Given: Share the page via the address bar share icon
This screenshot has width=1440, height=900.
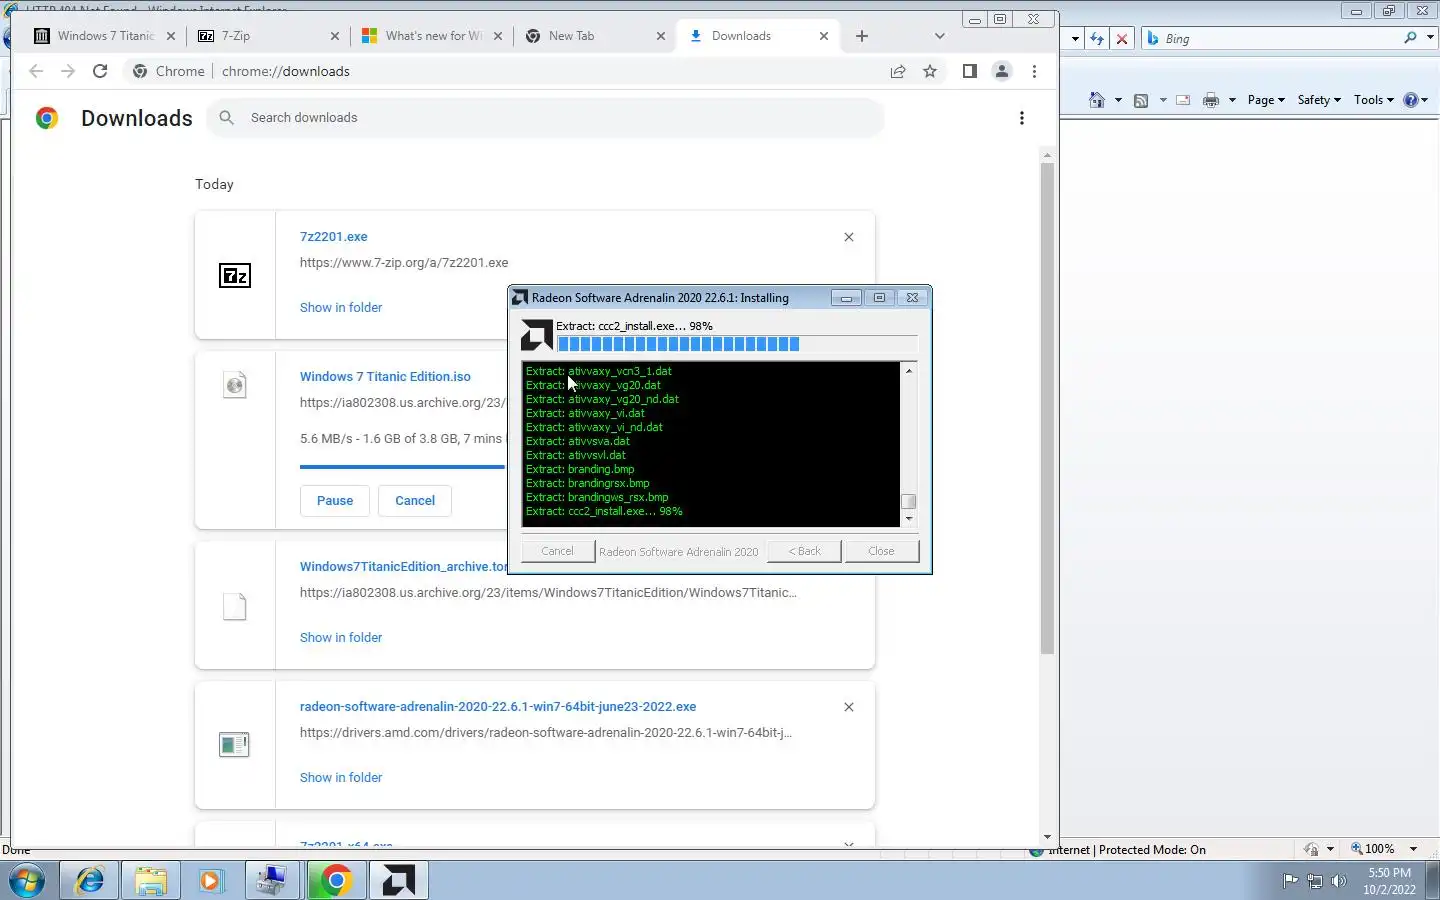Looking at the screenshot, I should point(898,71).
